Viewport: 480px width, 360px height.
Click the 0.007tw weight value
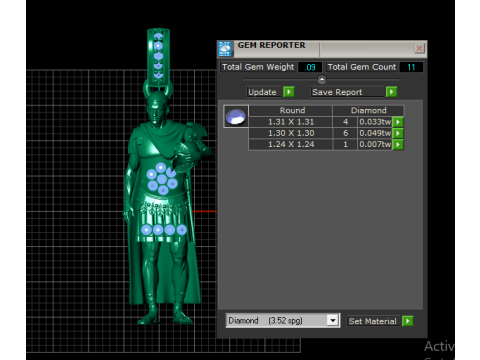[375, 144]
